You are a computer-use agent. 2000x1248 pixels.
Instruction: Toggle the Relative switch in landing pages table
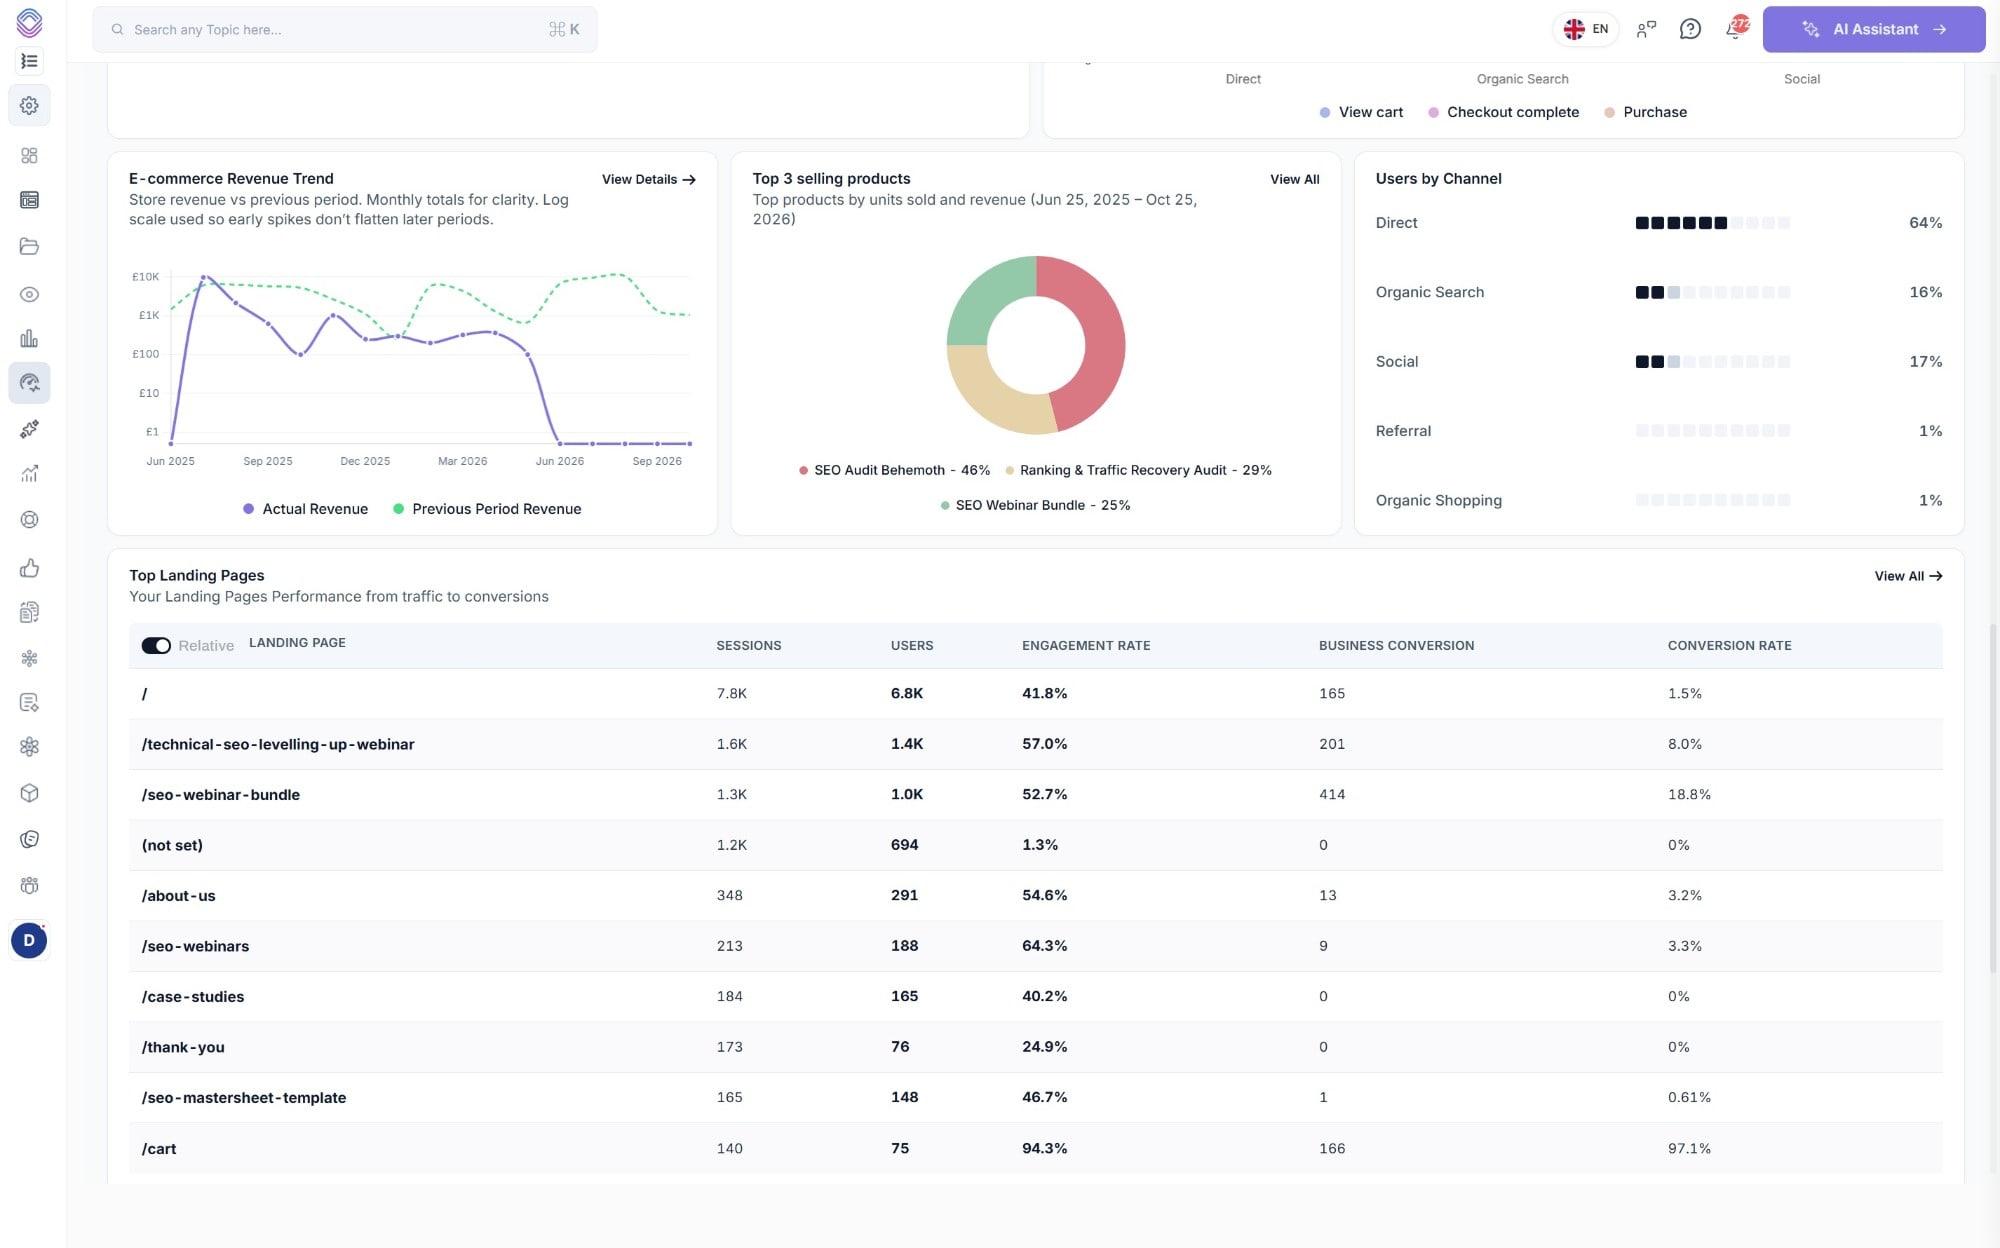(x=156, y=646)
